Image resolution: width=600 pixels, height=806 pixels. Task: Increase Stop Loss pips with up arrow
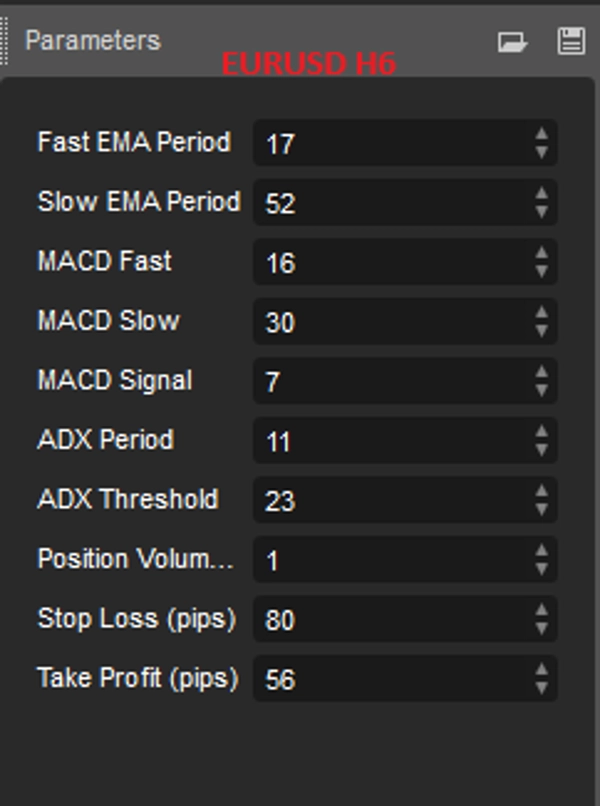point(541,610)
